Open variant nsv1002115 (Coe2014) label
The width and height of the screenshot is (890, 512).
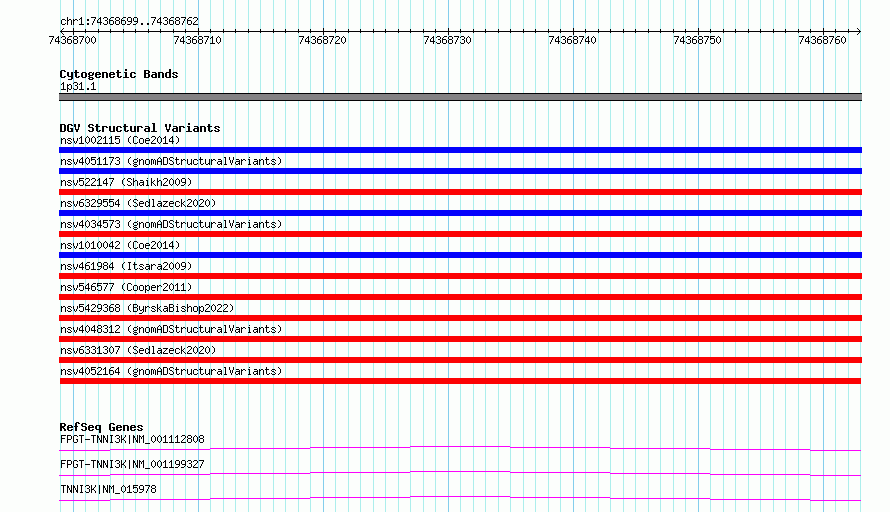120,140
